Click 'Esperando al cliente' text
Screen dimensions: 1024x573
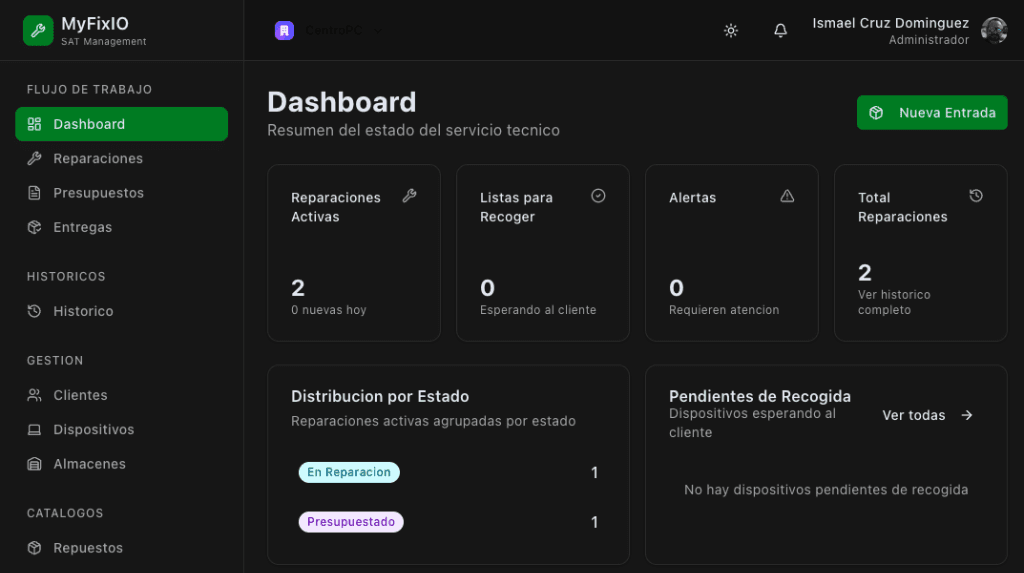click(538, 310)
